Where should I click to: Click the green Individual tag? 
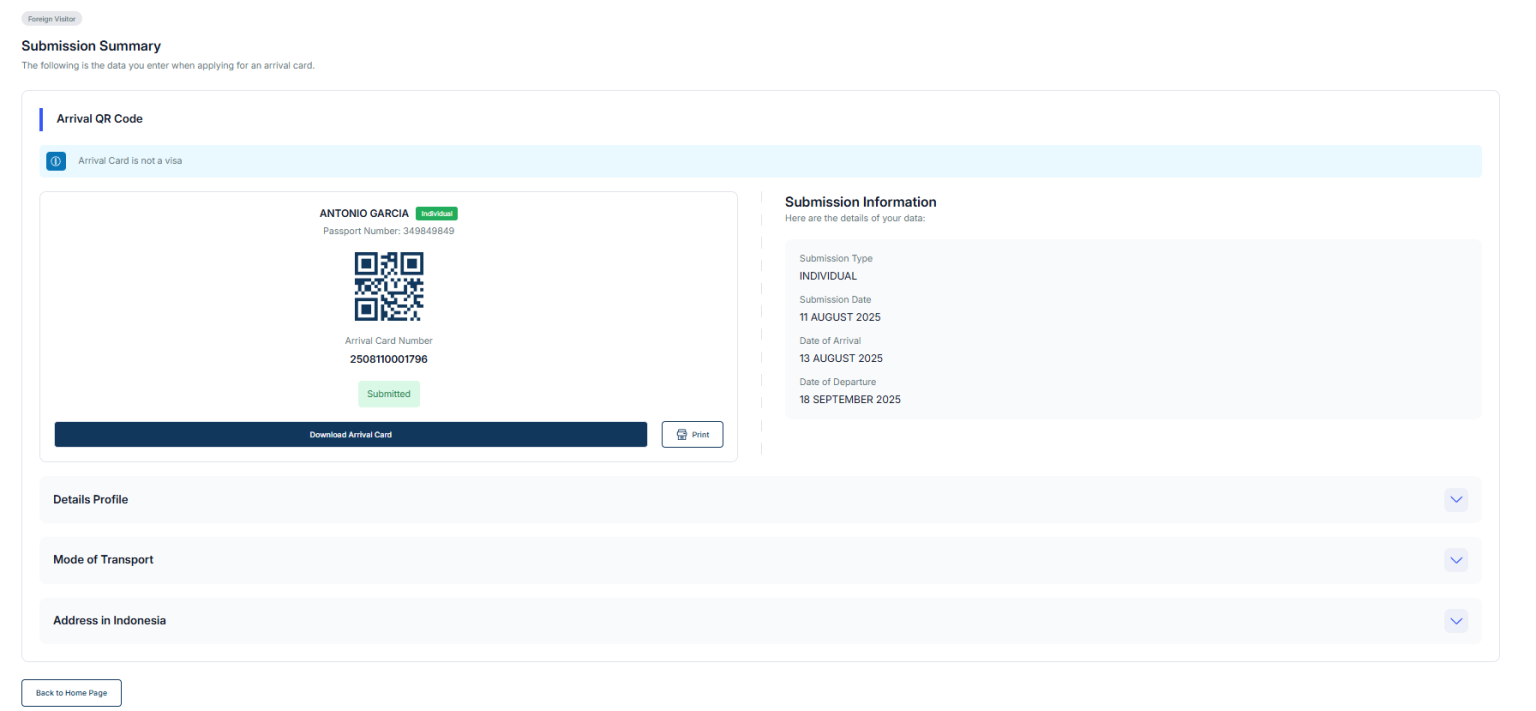[437, 214]
